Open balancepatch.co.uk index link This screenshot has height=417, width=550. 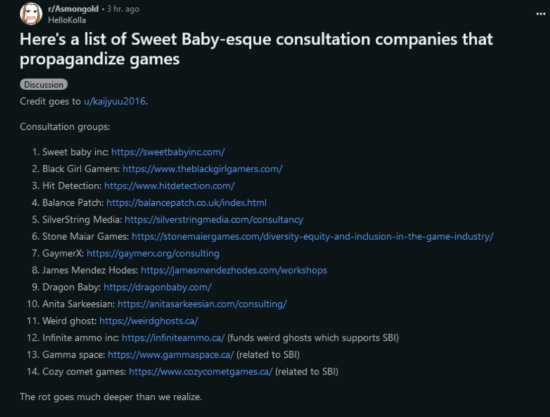point(186,202)
